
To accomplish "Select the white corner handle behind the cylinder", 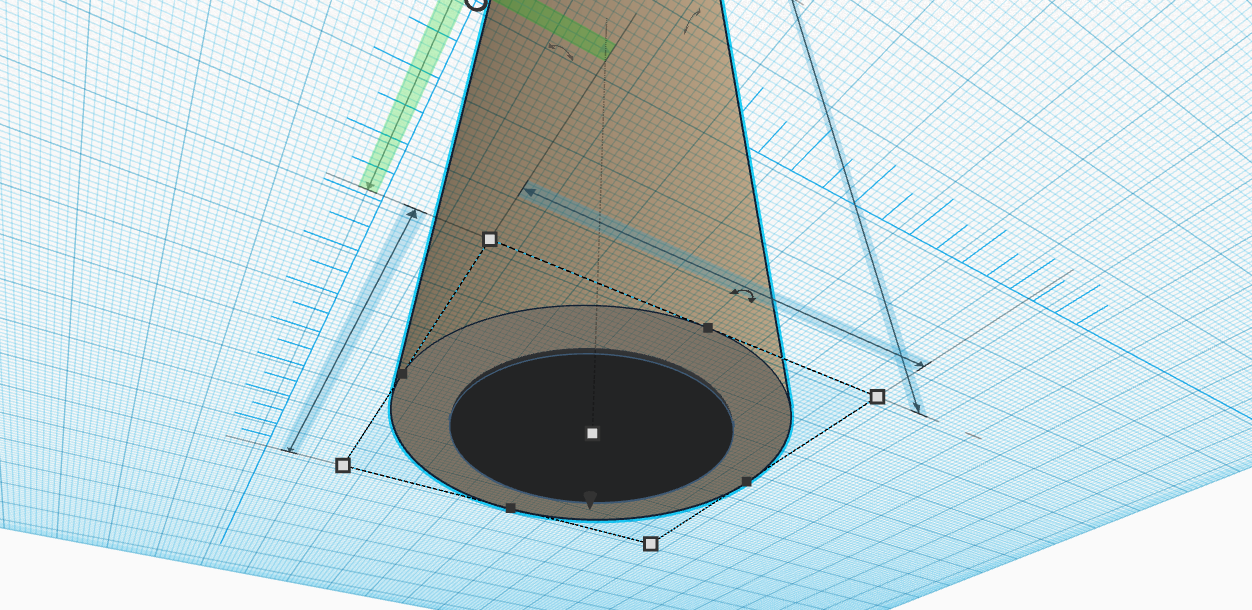I will point(490,239).
